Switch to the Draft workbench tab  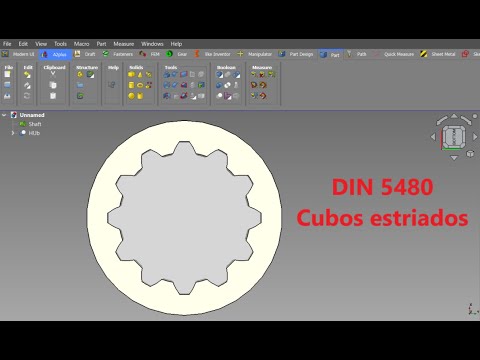click(x=86, y=54)
